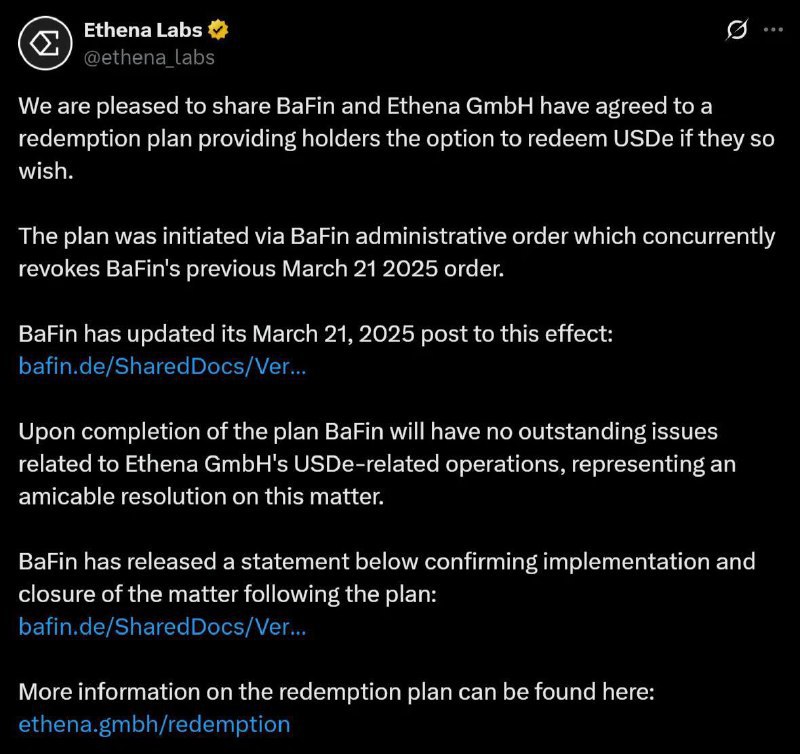Screen dimensions: 800x754
Task: Click the line "BaFin has released a statement below"
Action: [x=387, y=562]
